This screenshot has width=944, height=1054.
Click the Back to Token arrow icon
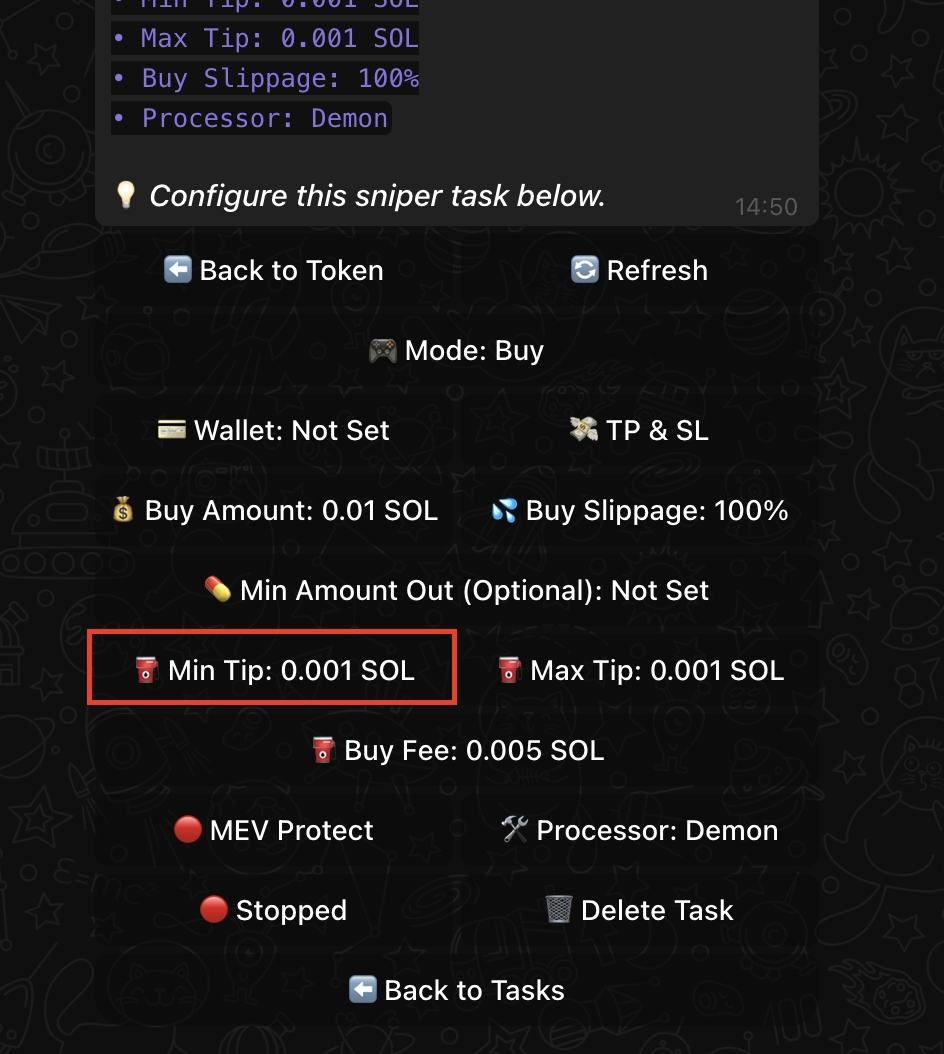tap(178, 270)
